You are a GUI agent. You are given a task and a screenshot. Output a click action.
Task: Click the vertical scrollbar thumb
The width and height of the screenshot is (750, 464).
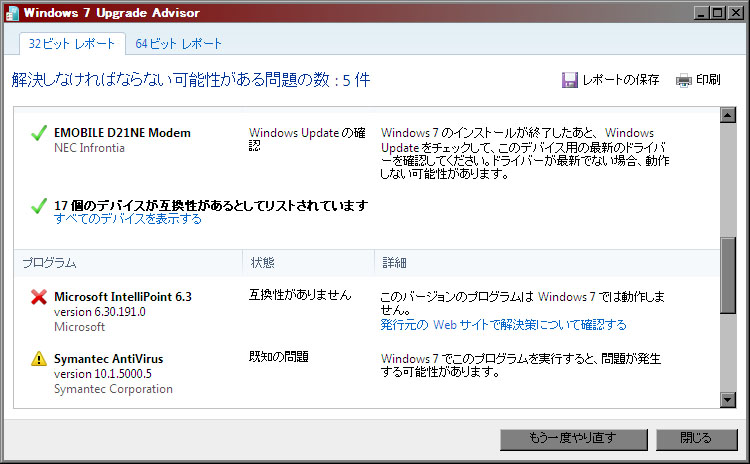click(728, 275)
